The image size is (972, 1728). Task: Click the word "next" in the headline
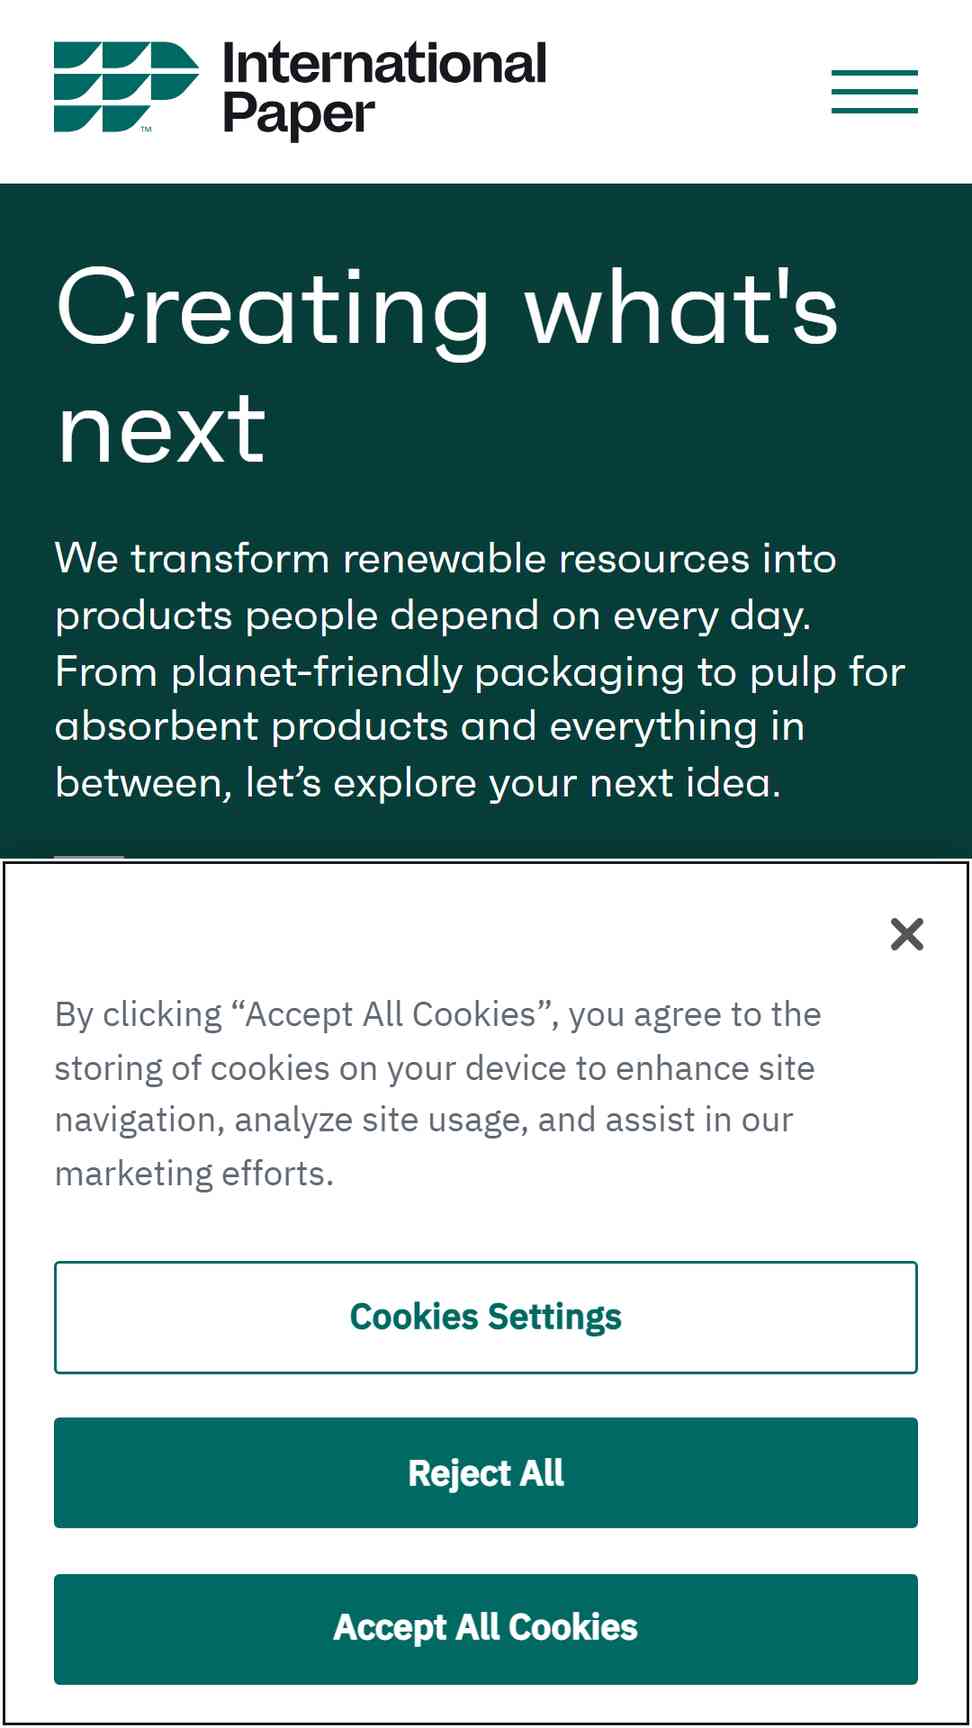pyautogui.click(x=161, y=431)
